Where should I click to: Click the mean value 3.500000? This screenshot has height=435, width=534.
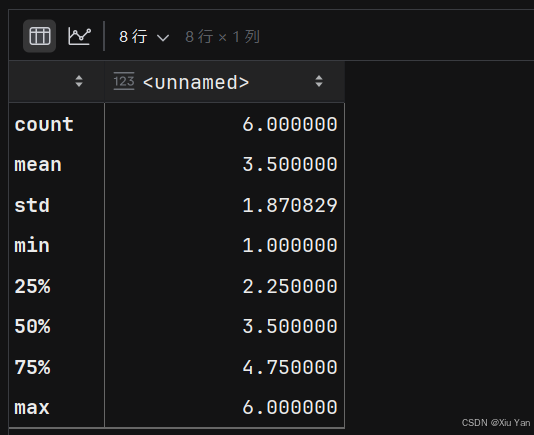click(x=290, y=165)
